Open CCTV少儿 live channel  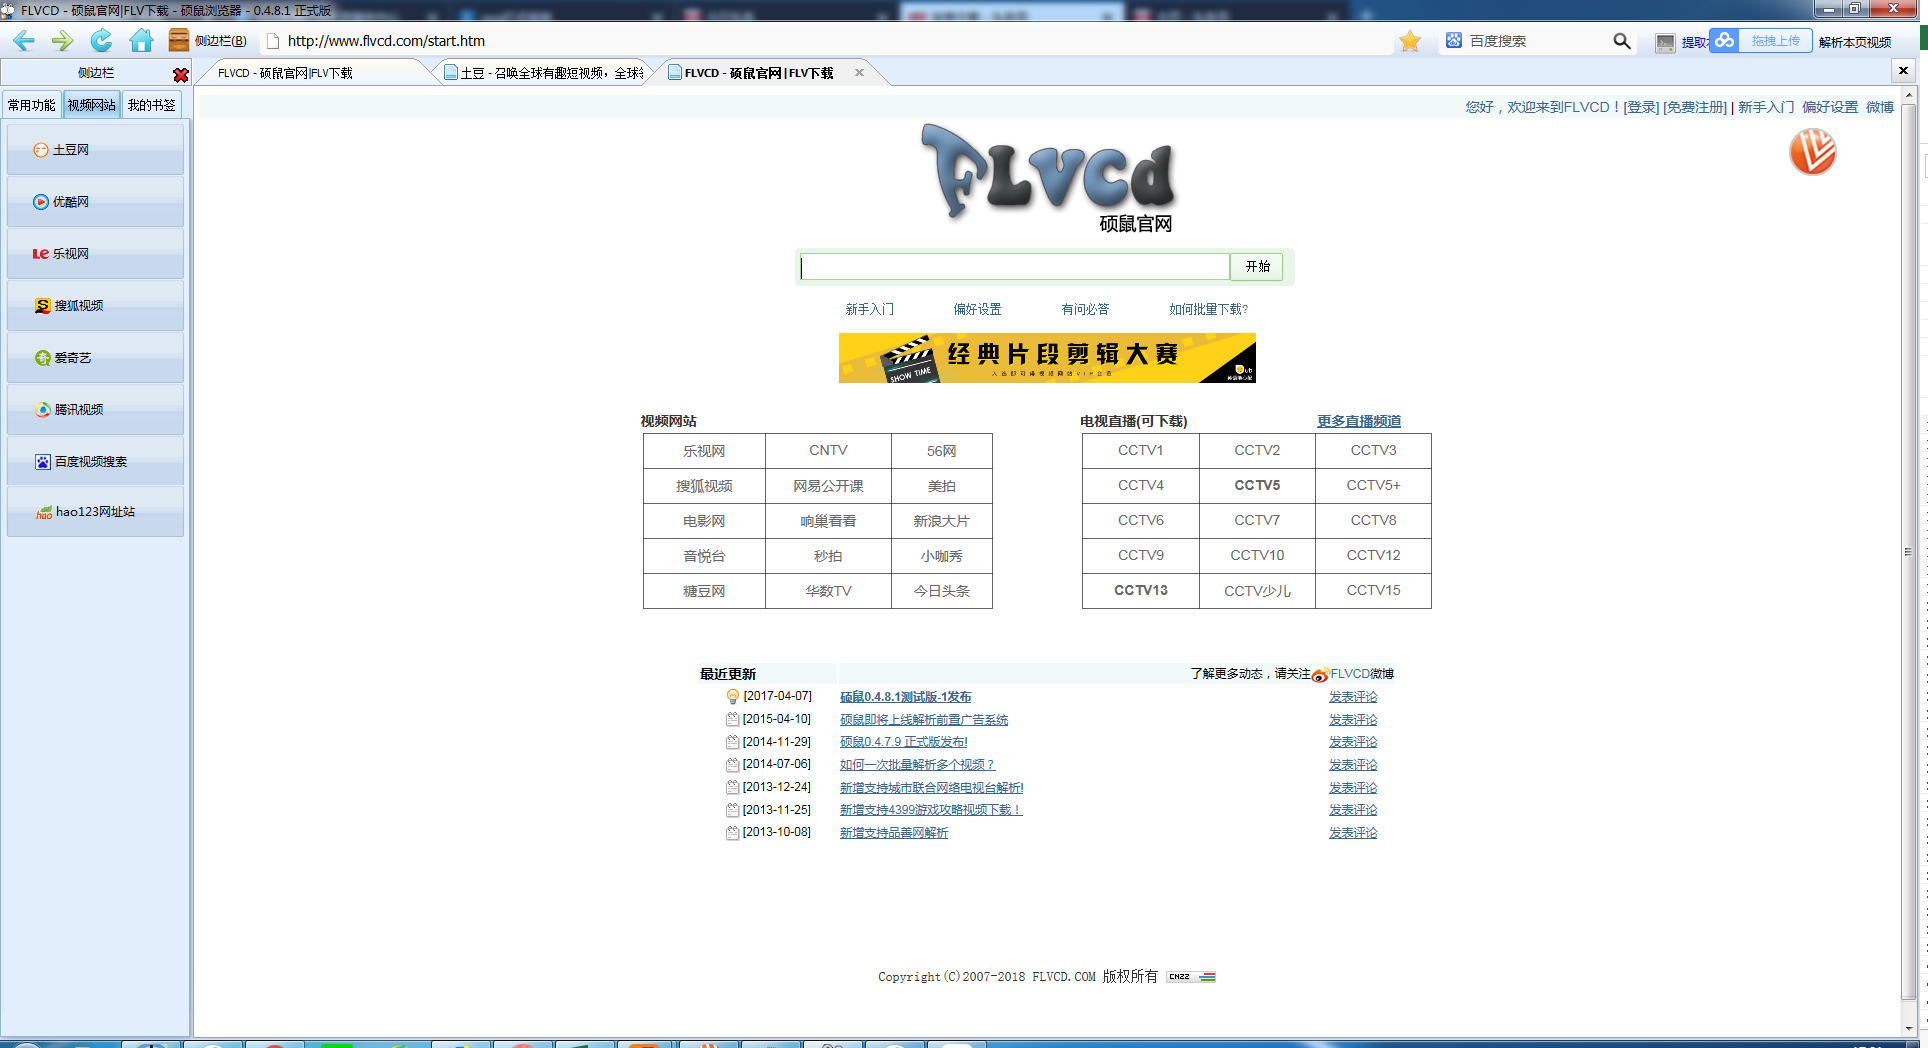coord(1257,591)
